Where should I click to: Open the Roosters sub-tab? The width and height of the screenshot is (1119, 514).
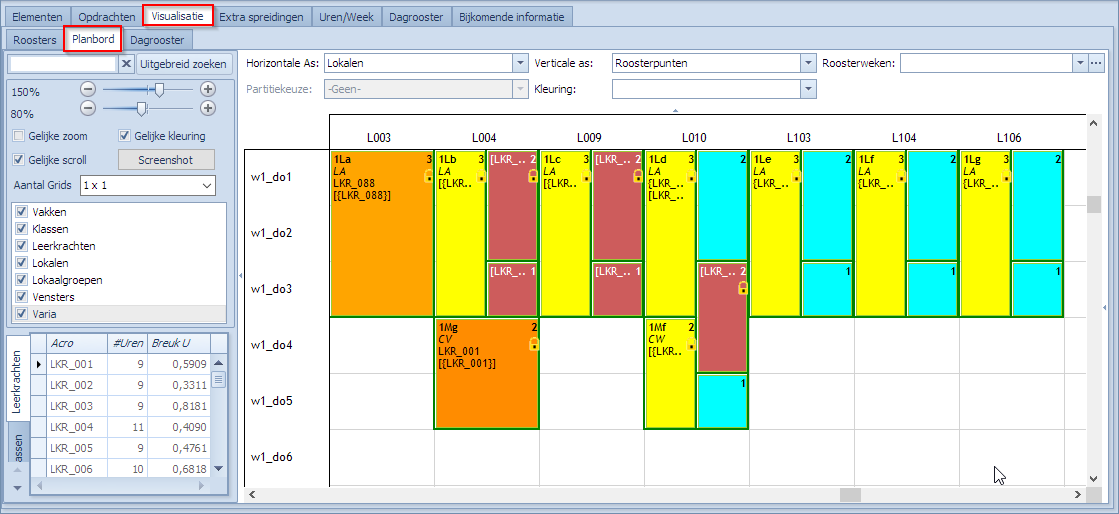coord(34,40)
